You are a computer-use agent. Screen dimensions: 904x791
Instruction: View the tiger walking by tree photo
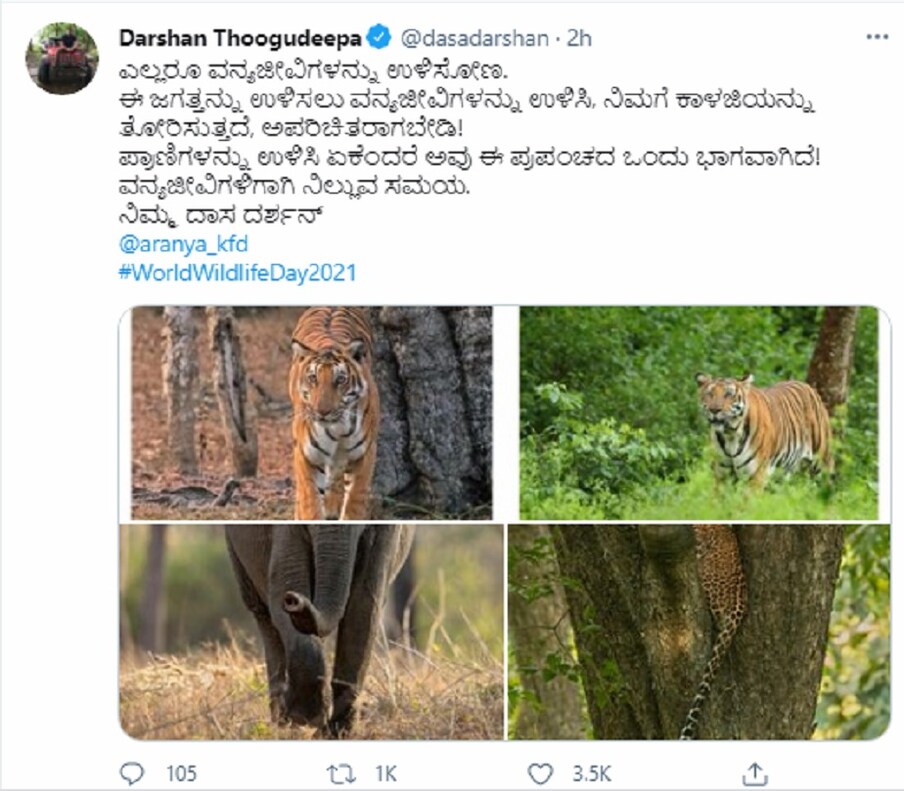[312, 413]
